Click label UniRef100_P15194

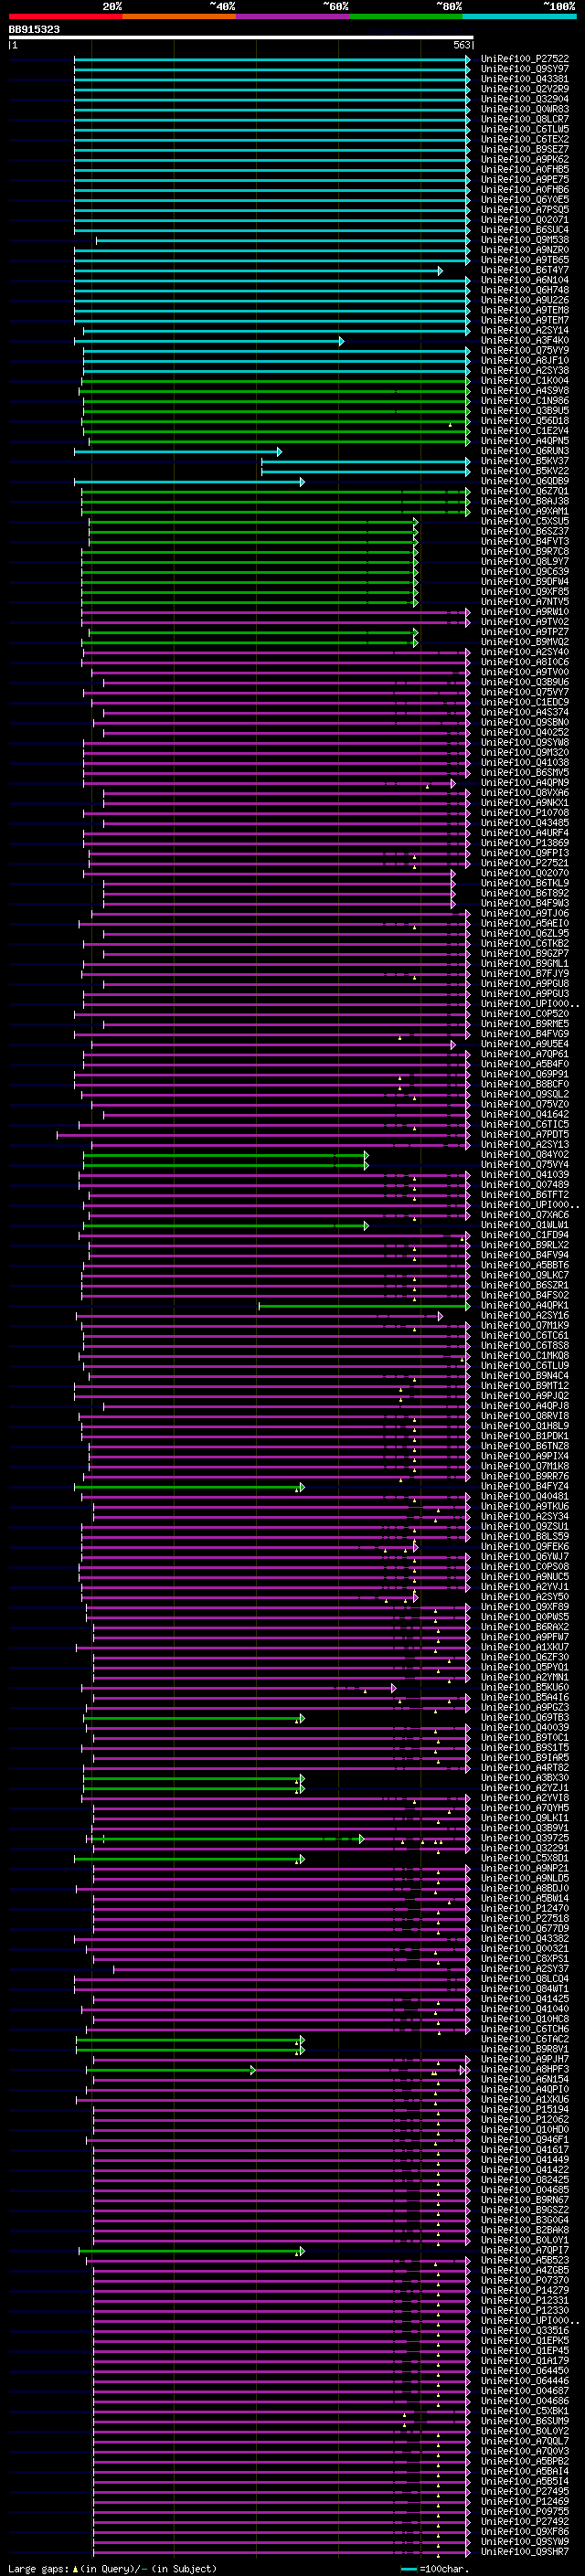pos(525,2109)
